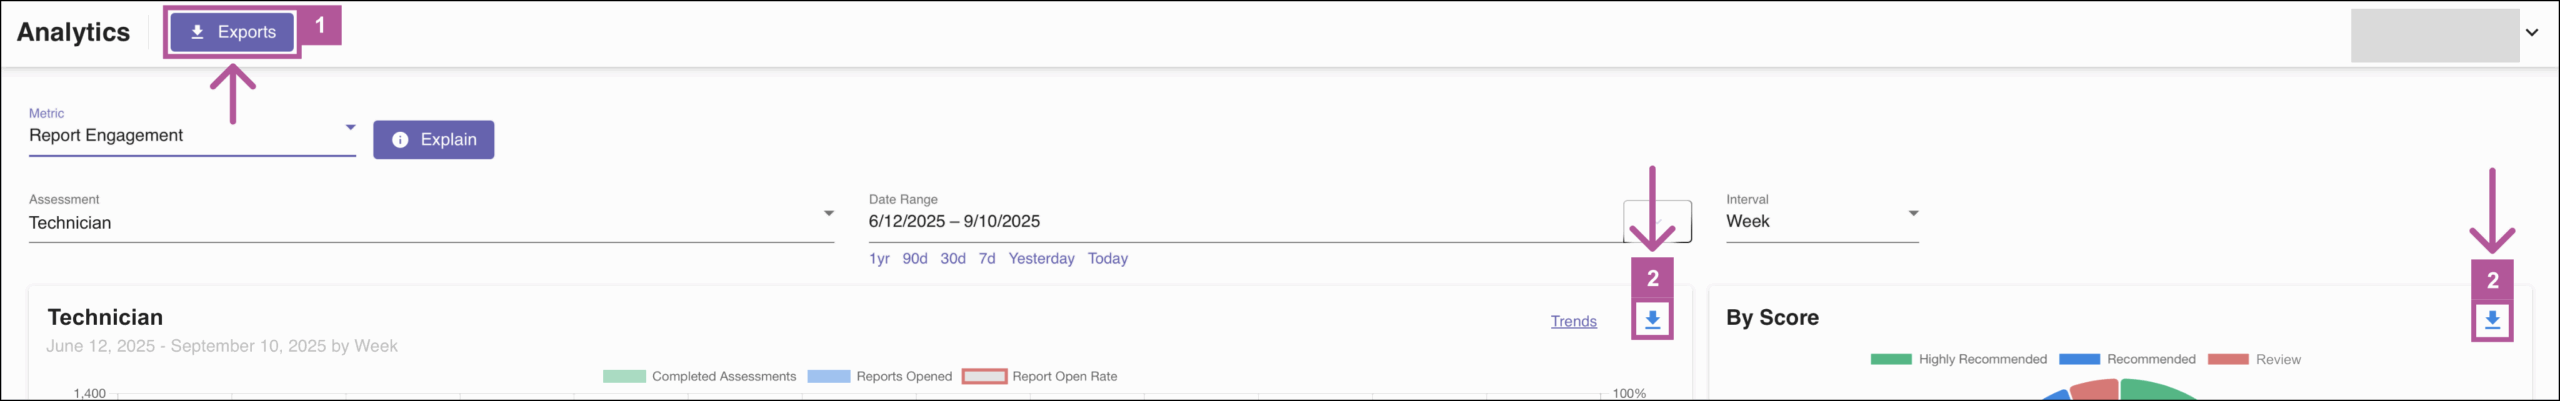Download the By Score chart data

click(x=2492, y=320)
